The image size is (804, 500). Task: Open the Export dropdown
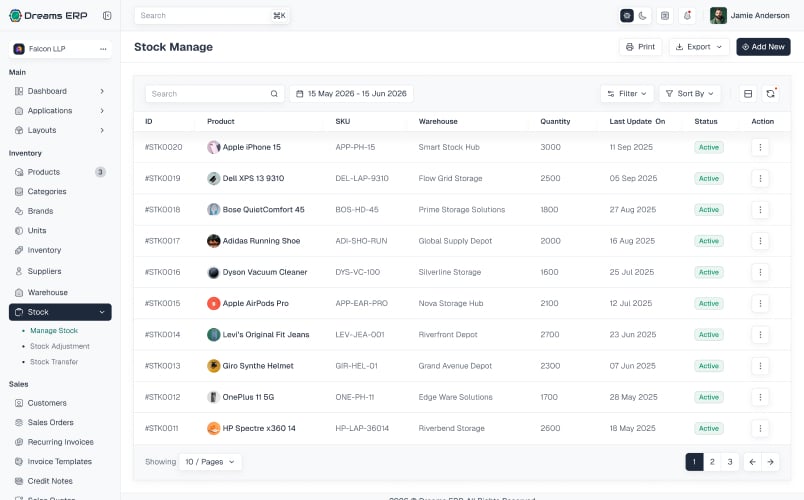(699, 47)
